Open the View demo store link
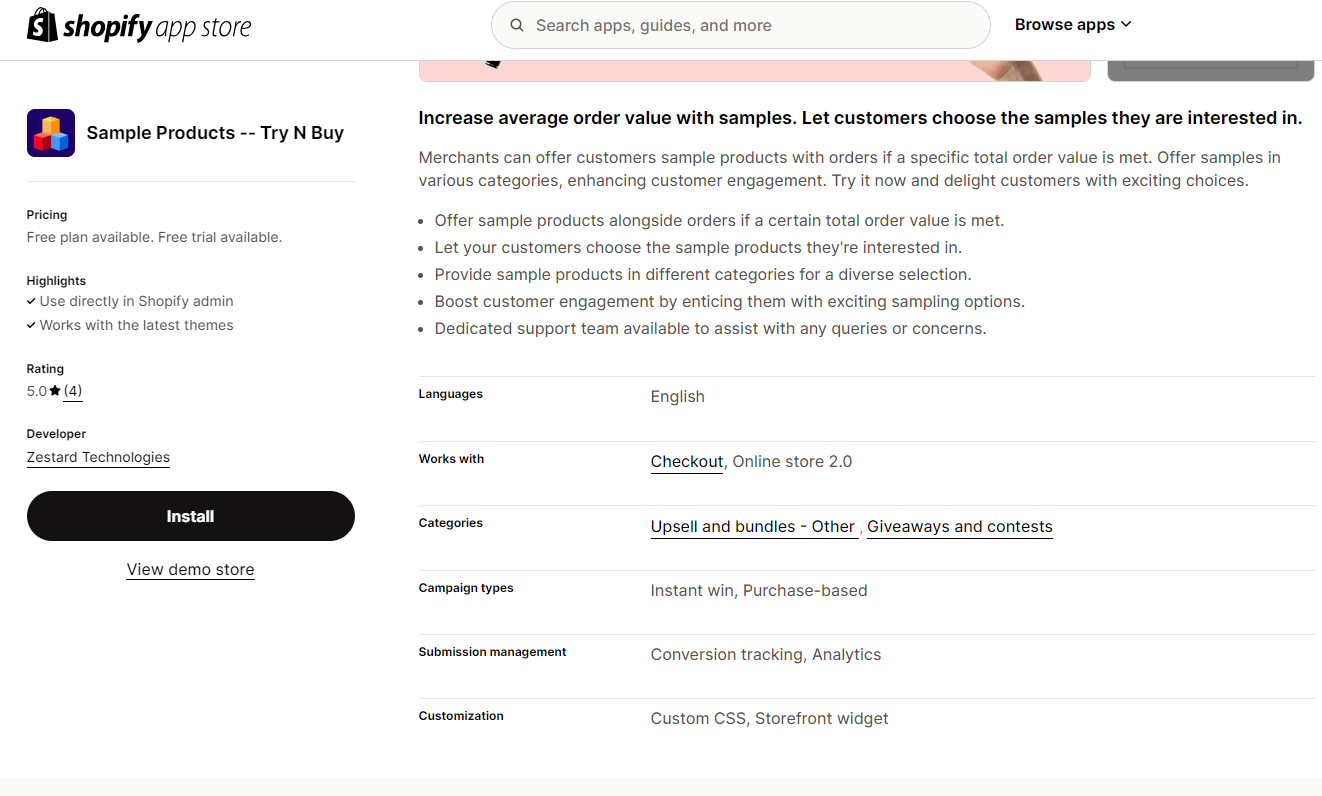This screenshot has height=796, width=1322. [x=191, y=570]
